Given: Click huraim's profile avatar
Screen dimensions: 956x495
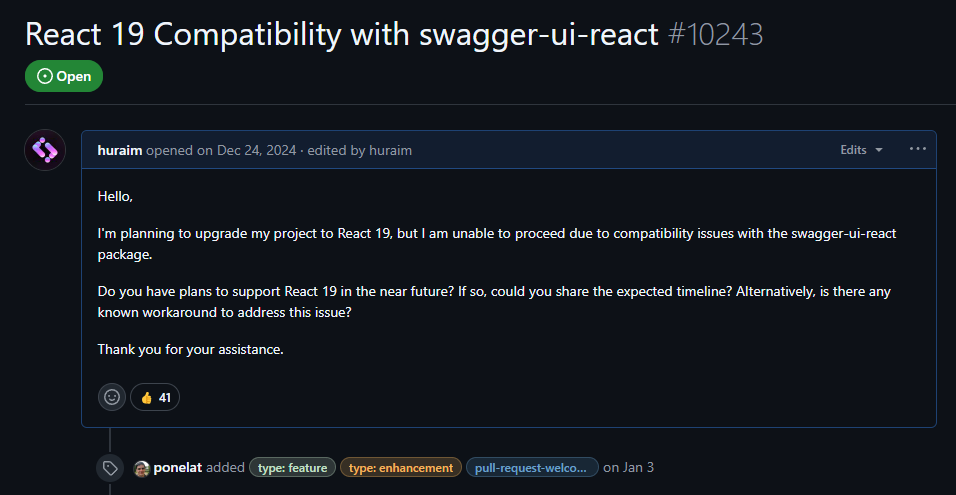Looking at the screenshot, I should [45, 150].
